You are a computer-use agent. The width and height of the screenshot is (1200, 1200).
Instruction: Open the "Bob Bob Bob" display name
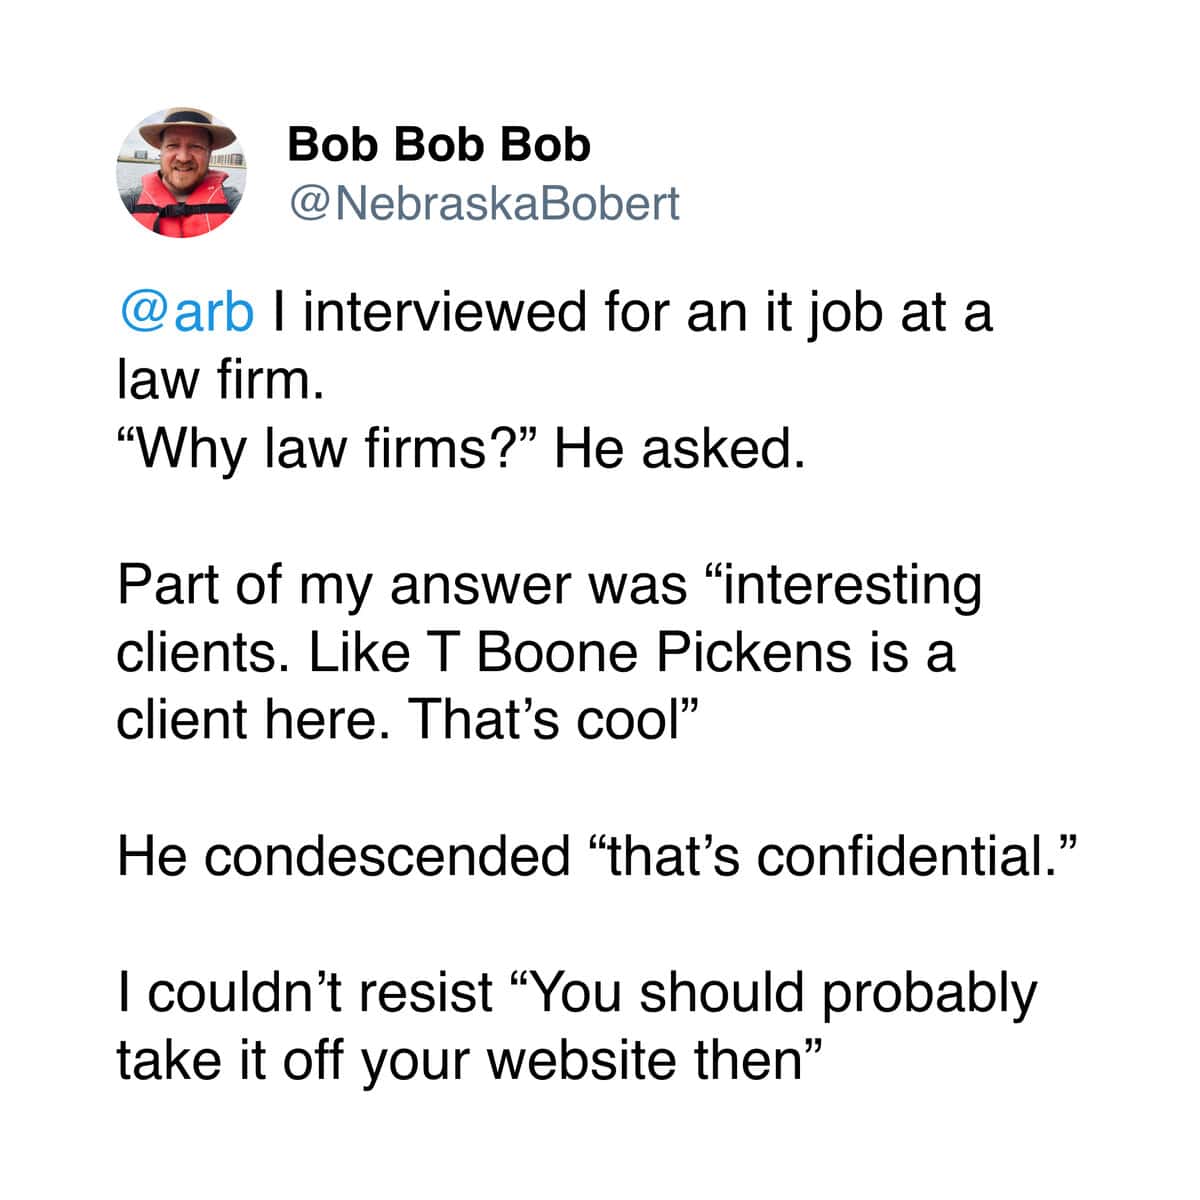click(x=438, y=145)
